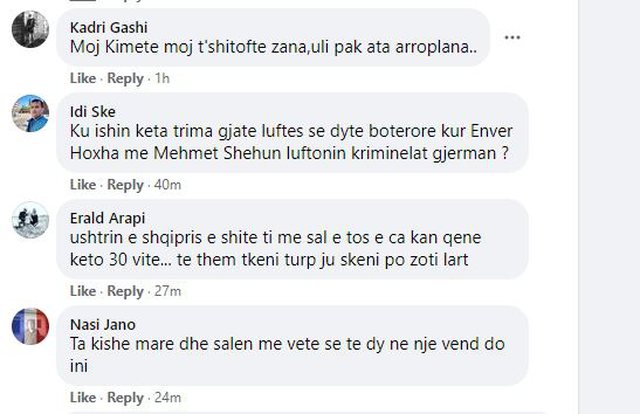Reply to Kadri Gashi's comment
640x414 pixels.
tap(125, 78)
